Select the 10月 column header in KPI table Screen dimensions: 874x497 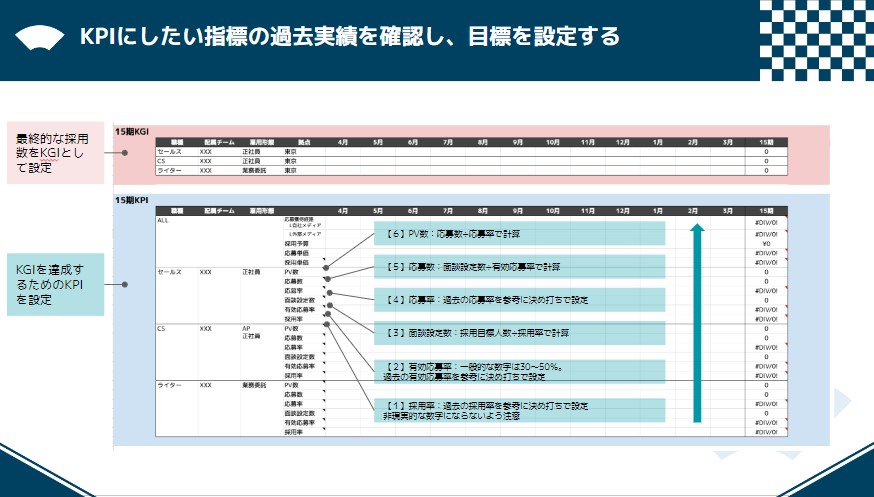[x=552, y=211]
